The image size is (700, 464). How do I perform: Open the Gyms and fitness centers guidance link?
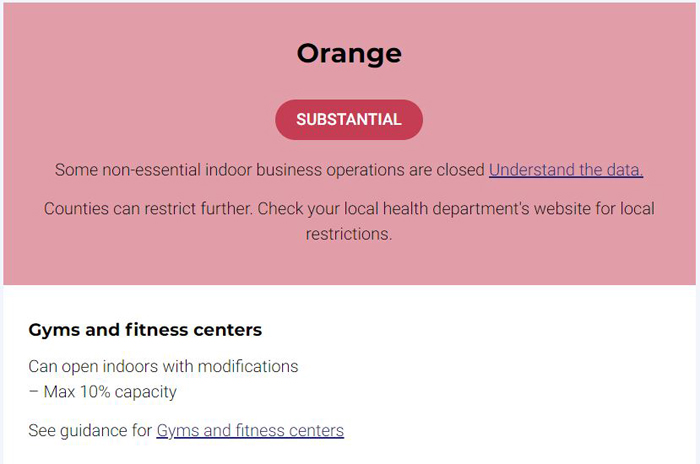coord(250,431)
